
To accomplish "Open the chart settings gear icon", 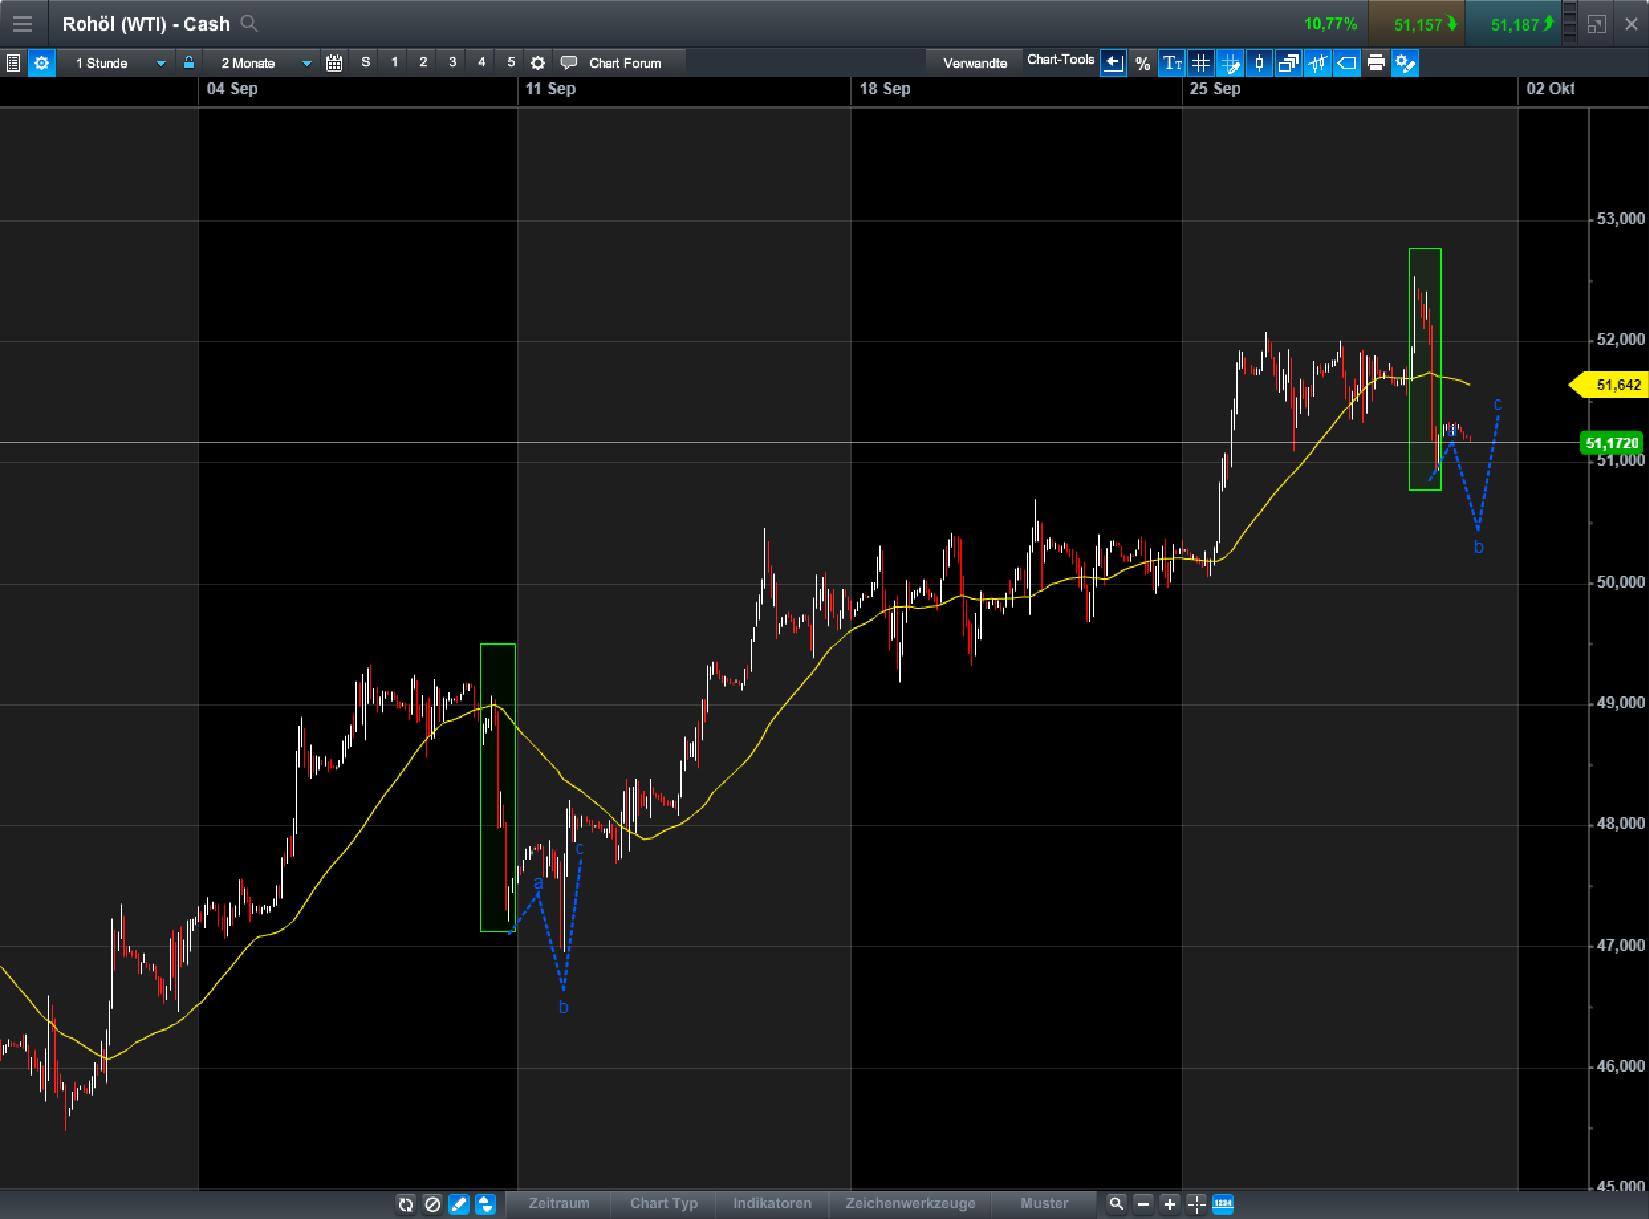I will (x=537, y=62).
